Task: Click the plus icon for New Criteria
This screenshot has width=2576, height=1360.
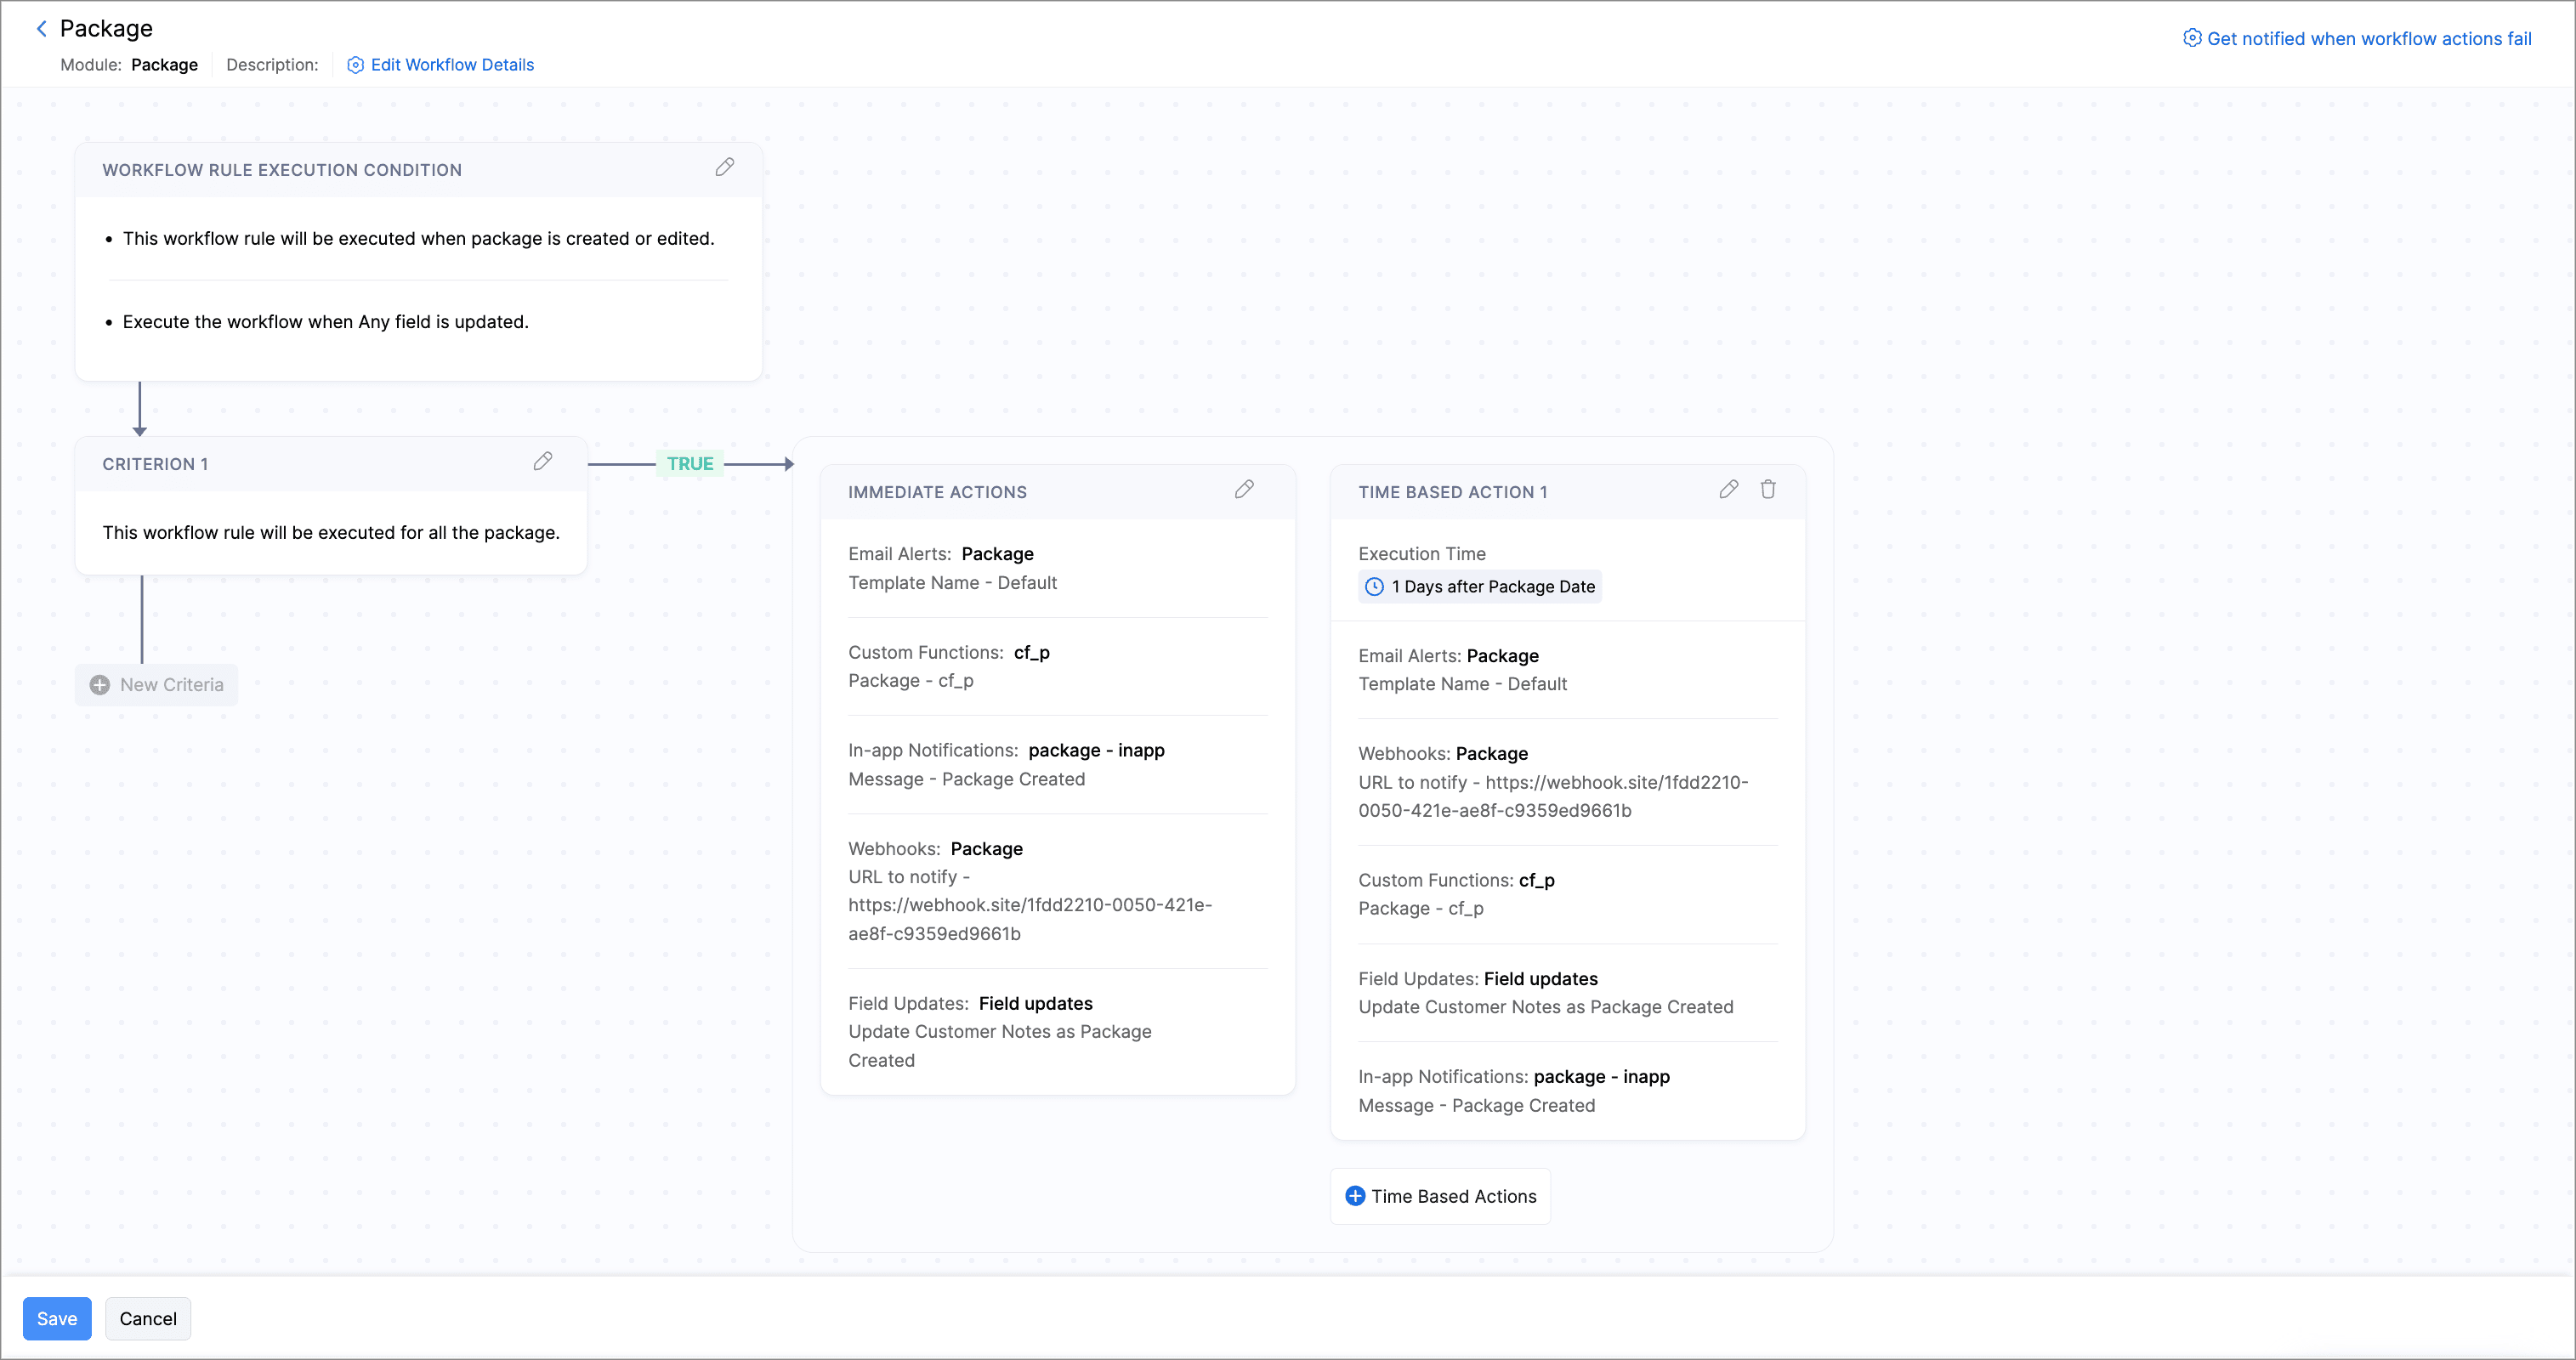Action: click(x=100, y=685)
